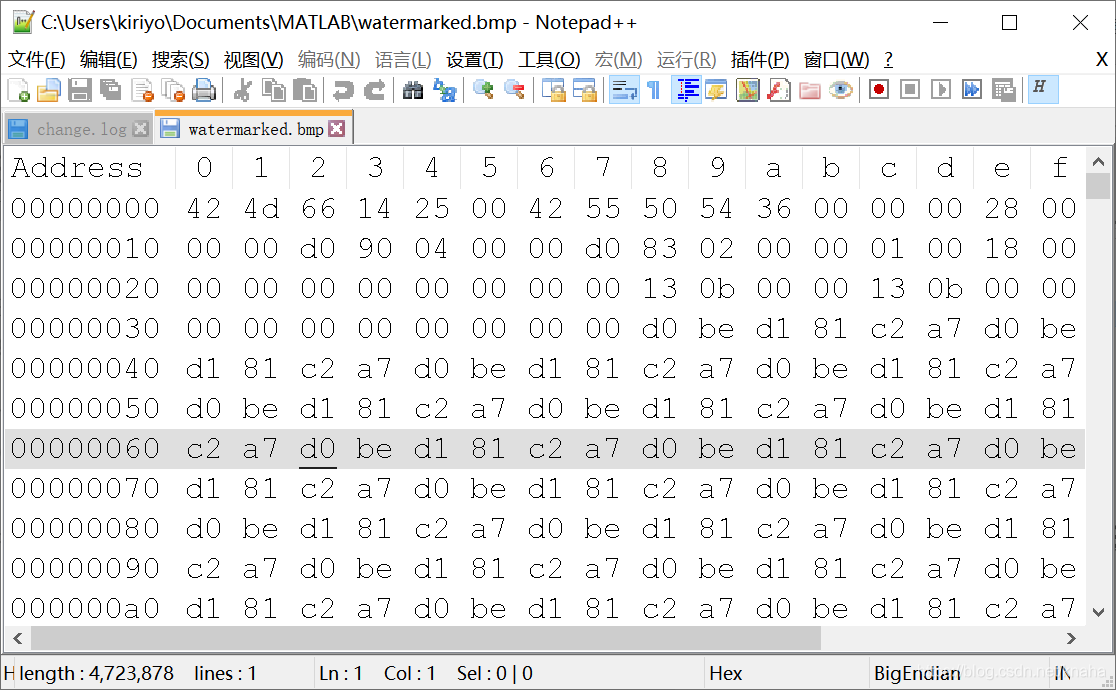
Task: Click the Stop macro recording icon
Action: [910, 90]
